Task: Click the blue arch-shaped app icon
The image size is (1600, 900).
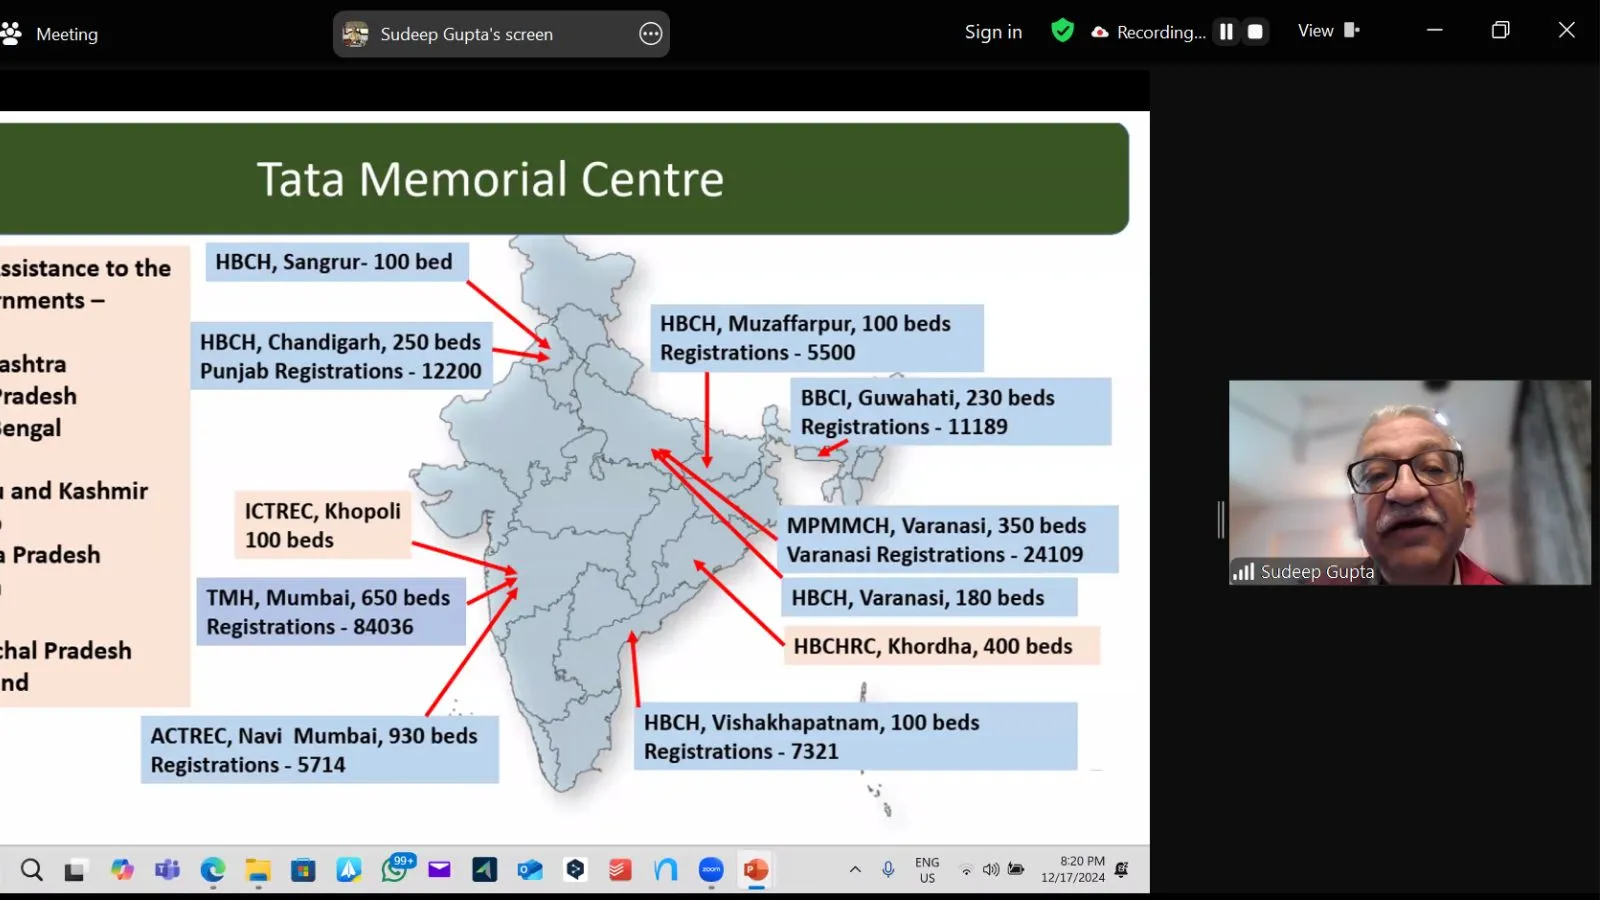Action: (666, 870)
